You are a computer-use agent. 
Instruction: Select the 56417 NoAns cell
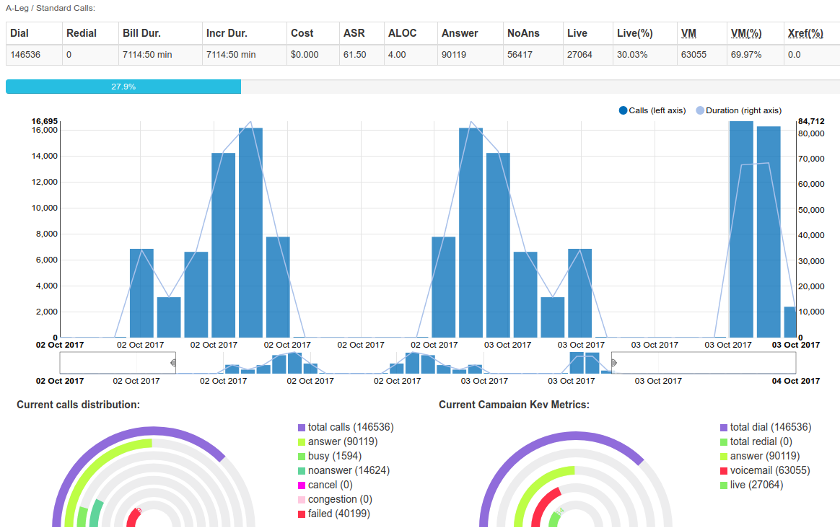(533, 55)
